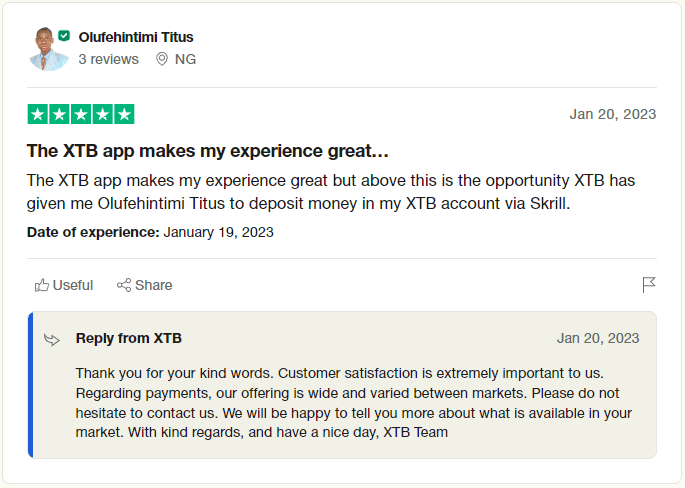Click the XTB reply date
Screen dimensions: 685x488
598,338
